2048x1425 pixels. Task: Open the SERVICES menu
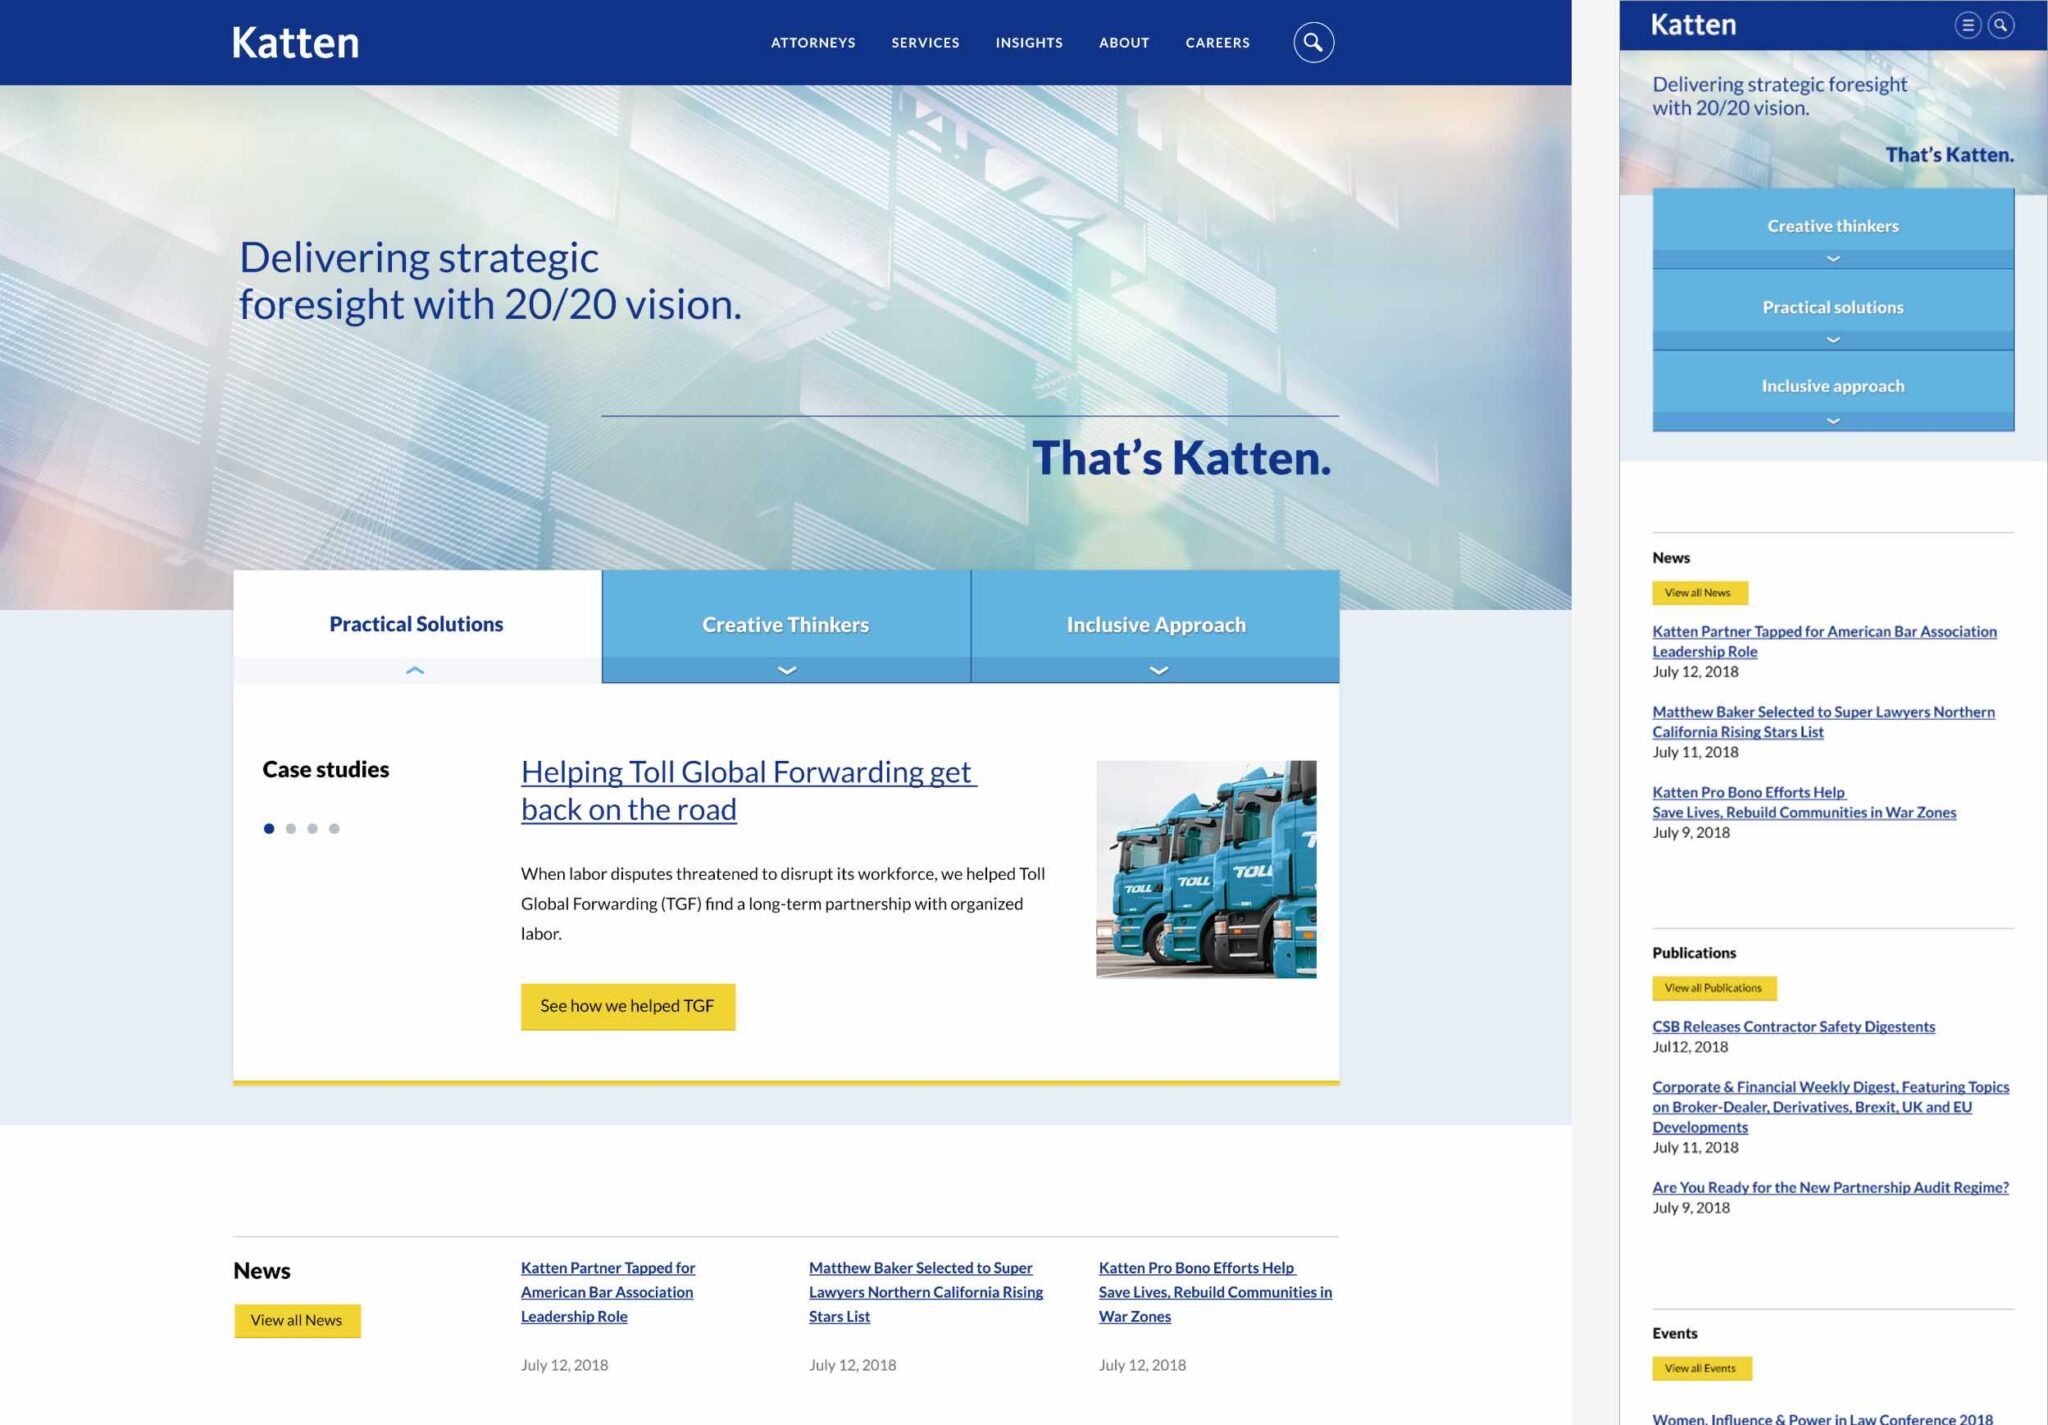pyautogui.click(x=925, y=43)
